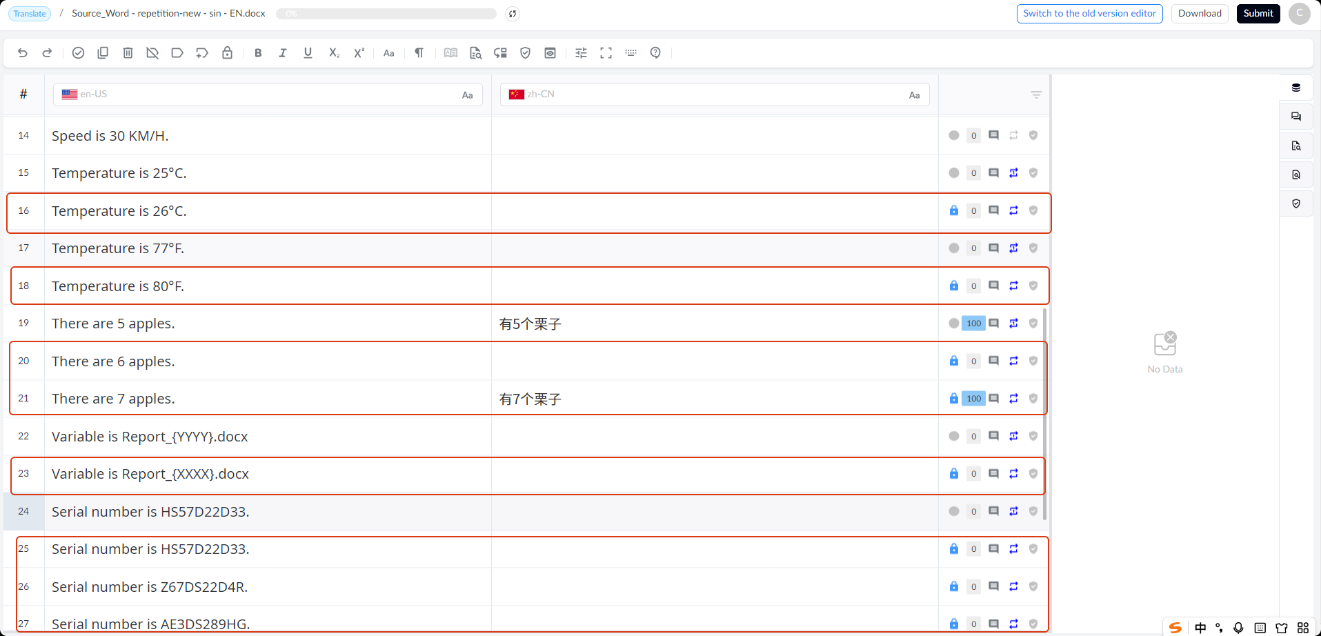
Task: Click Switch to the old version editor
Action: [x=1090, y=13]
